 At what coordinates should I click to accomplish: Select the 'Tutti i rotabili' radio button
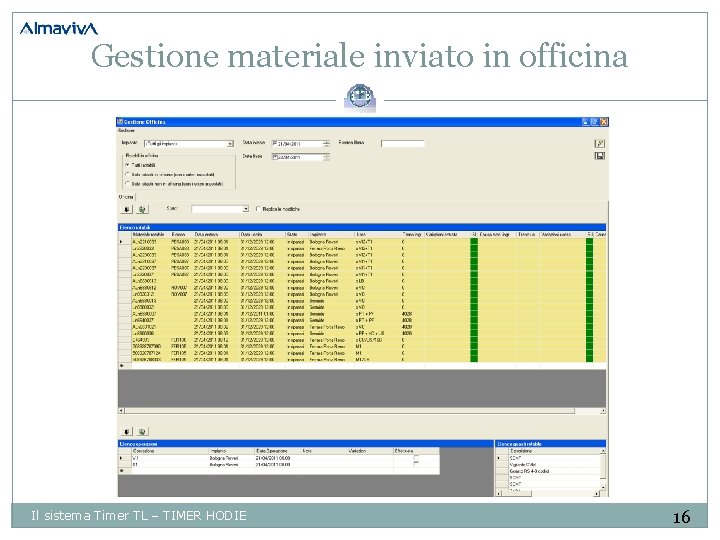tap(127, 165)
